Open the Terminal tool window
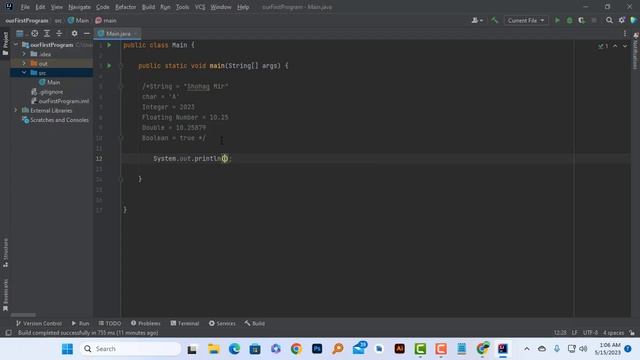Viewport: 640px width, 360px height. tap(184, 323)
